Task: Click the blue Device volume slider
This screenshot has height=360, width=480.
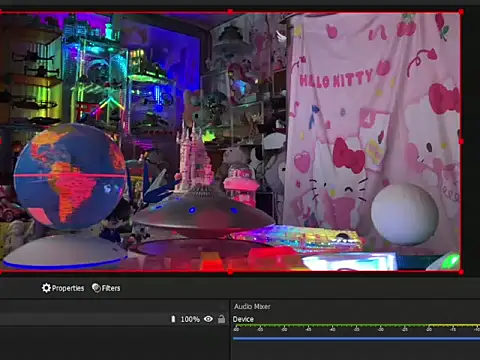Action: tap(356, 339)
